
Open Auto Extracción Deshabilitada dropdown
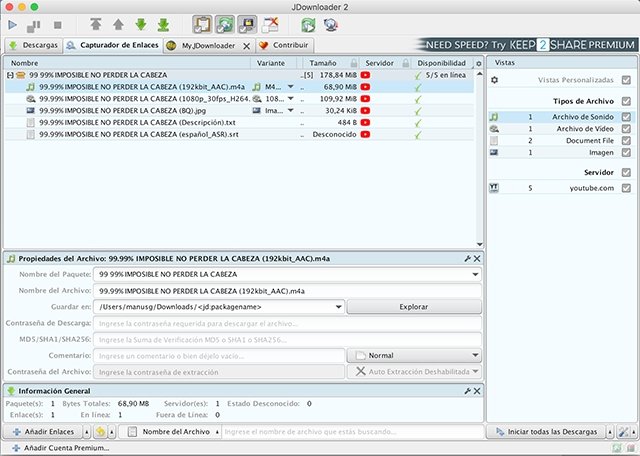point(414,372)
